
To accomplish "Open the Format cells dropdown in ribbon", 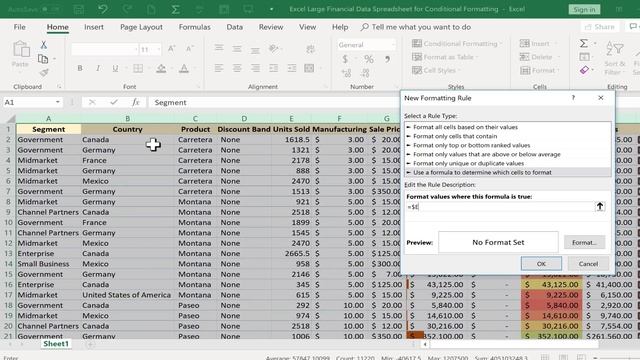I will (x=539, y=71).
